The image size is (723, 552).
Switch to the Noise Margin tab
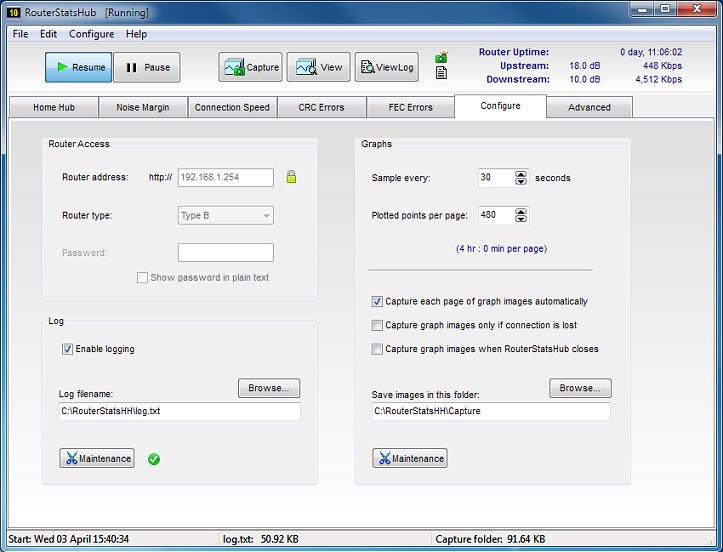click(x=143, y=107)
